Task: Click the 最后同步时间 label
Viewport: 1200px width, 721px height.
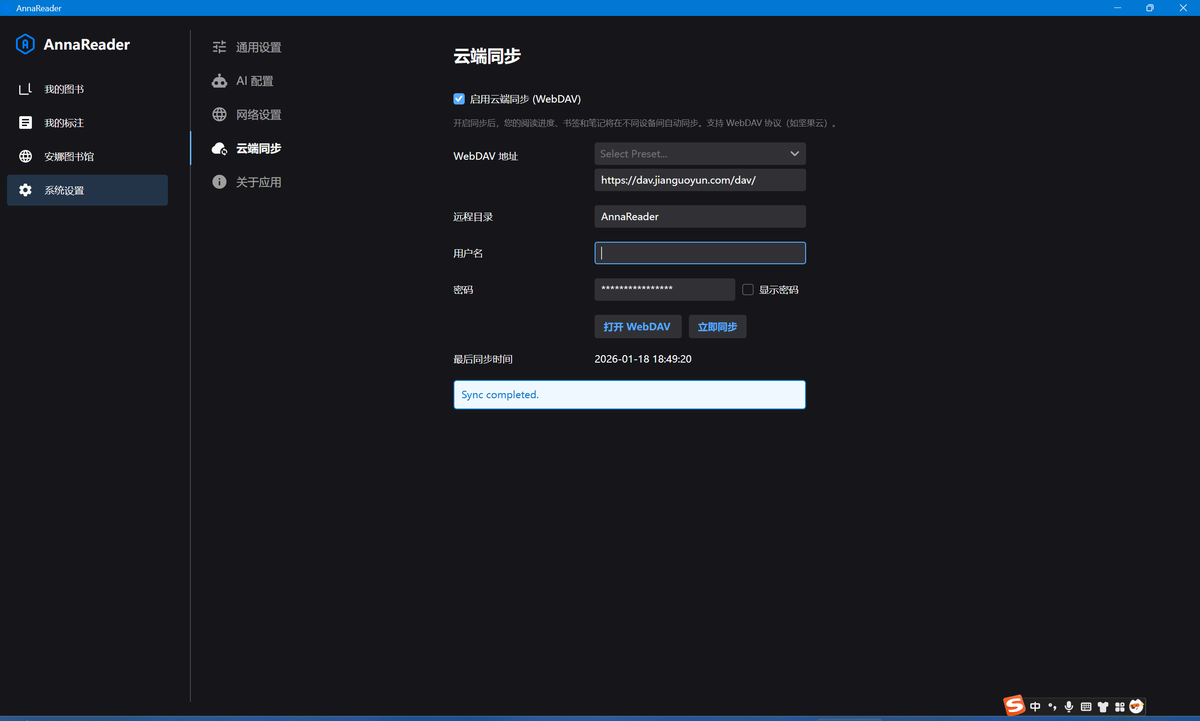Action: point(483,358)
